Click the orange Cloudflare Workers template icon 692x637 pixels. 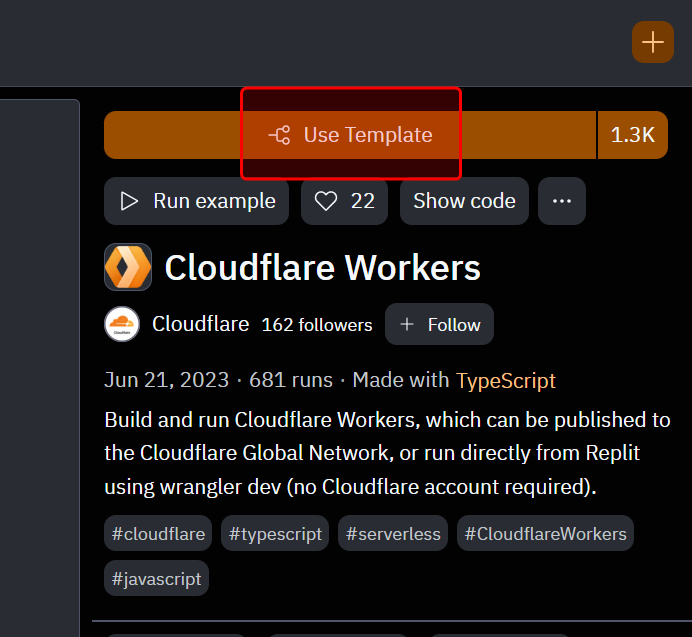point(128,267)
